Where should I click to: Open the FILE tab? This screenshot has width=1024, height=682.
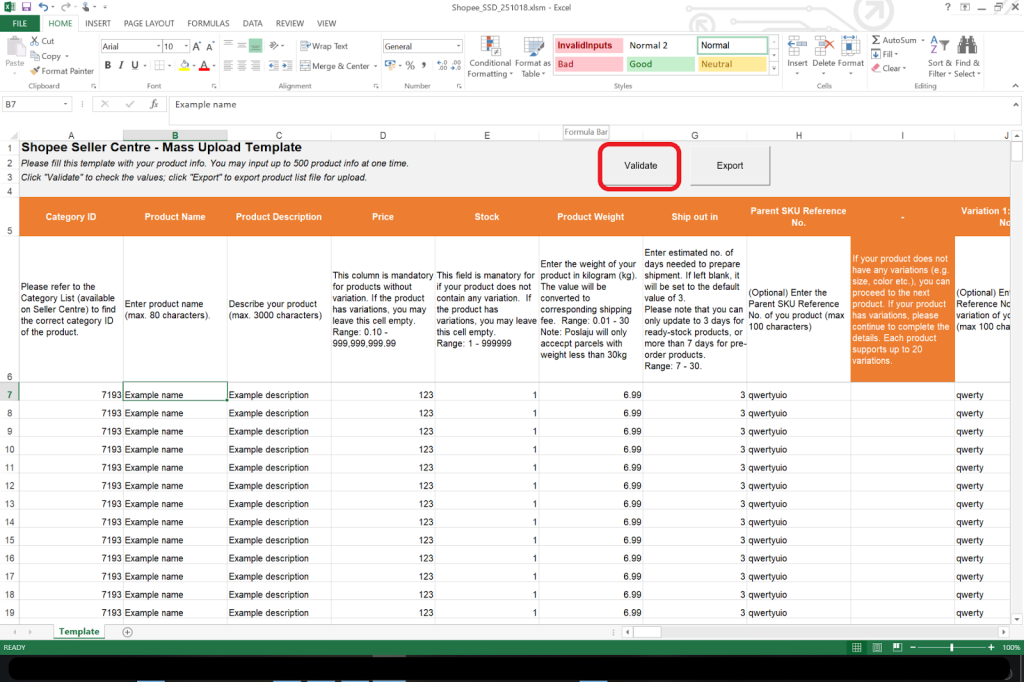tap(20, 24)
